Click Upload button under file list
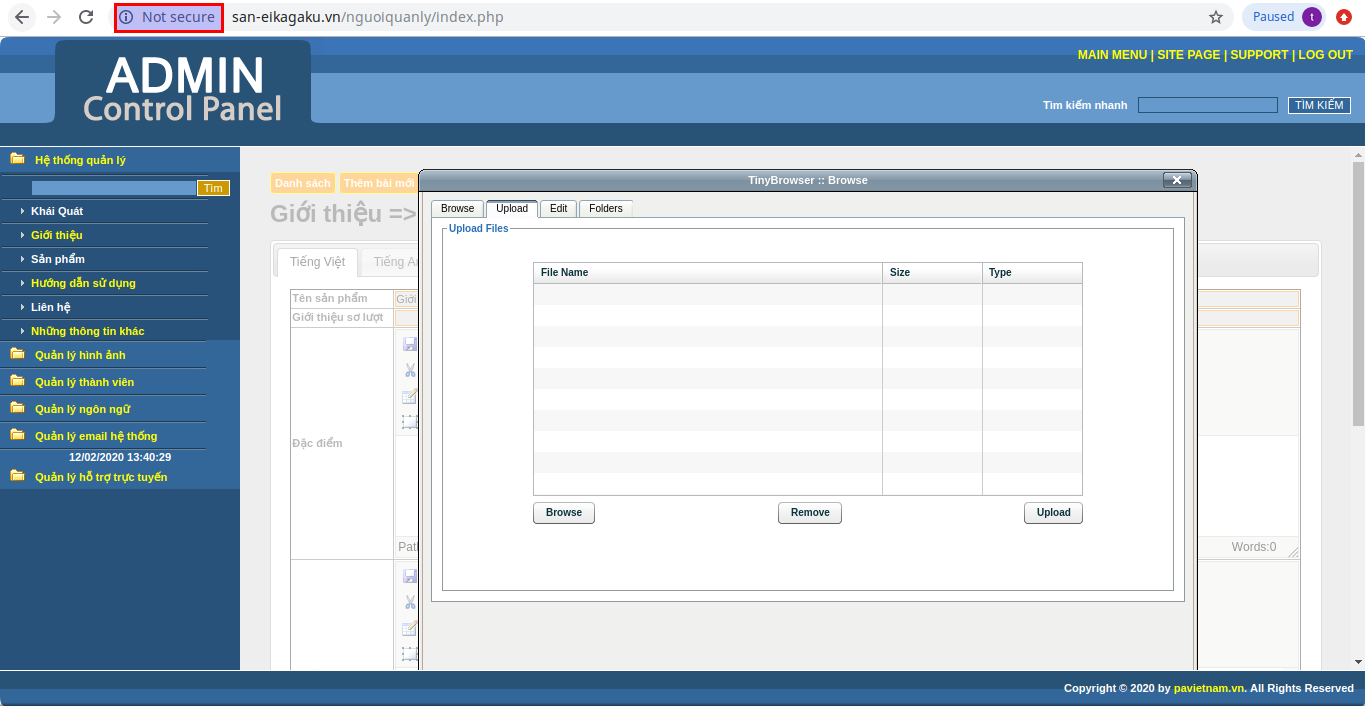The width and height of the screenshot is (1365, 706). point(1053,513)
